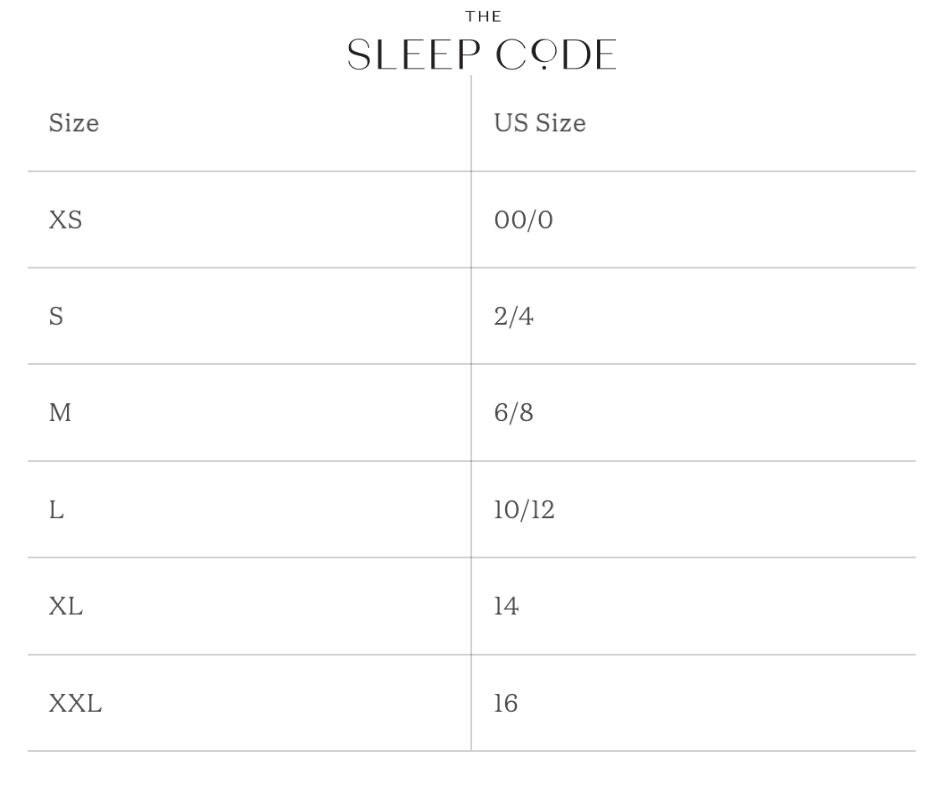Click the 10/12 US size value
The height and width of the screenshot is (788, 940).
pos(524,511)
